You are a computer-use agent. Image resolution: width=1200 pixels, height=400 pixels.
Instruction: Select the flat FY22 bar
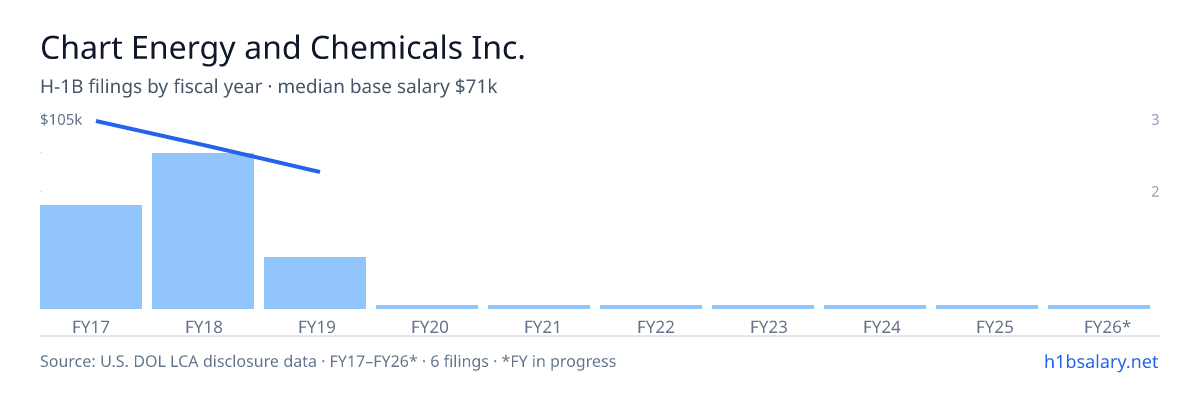coord(651,307)
